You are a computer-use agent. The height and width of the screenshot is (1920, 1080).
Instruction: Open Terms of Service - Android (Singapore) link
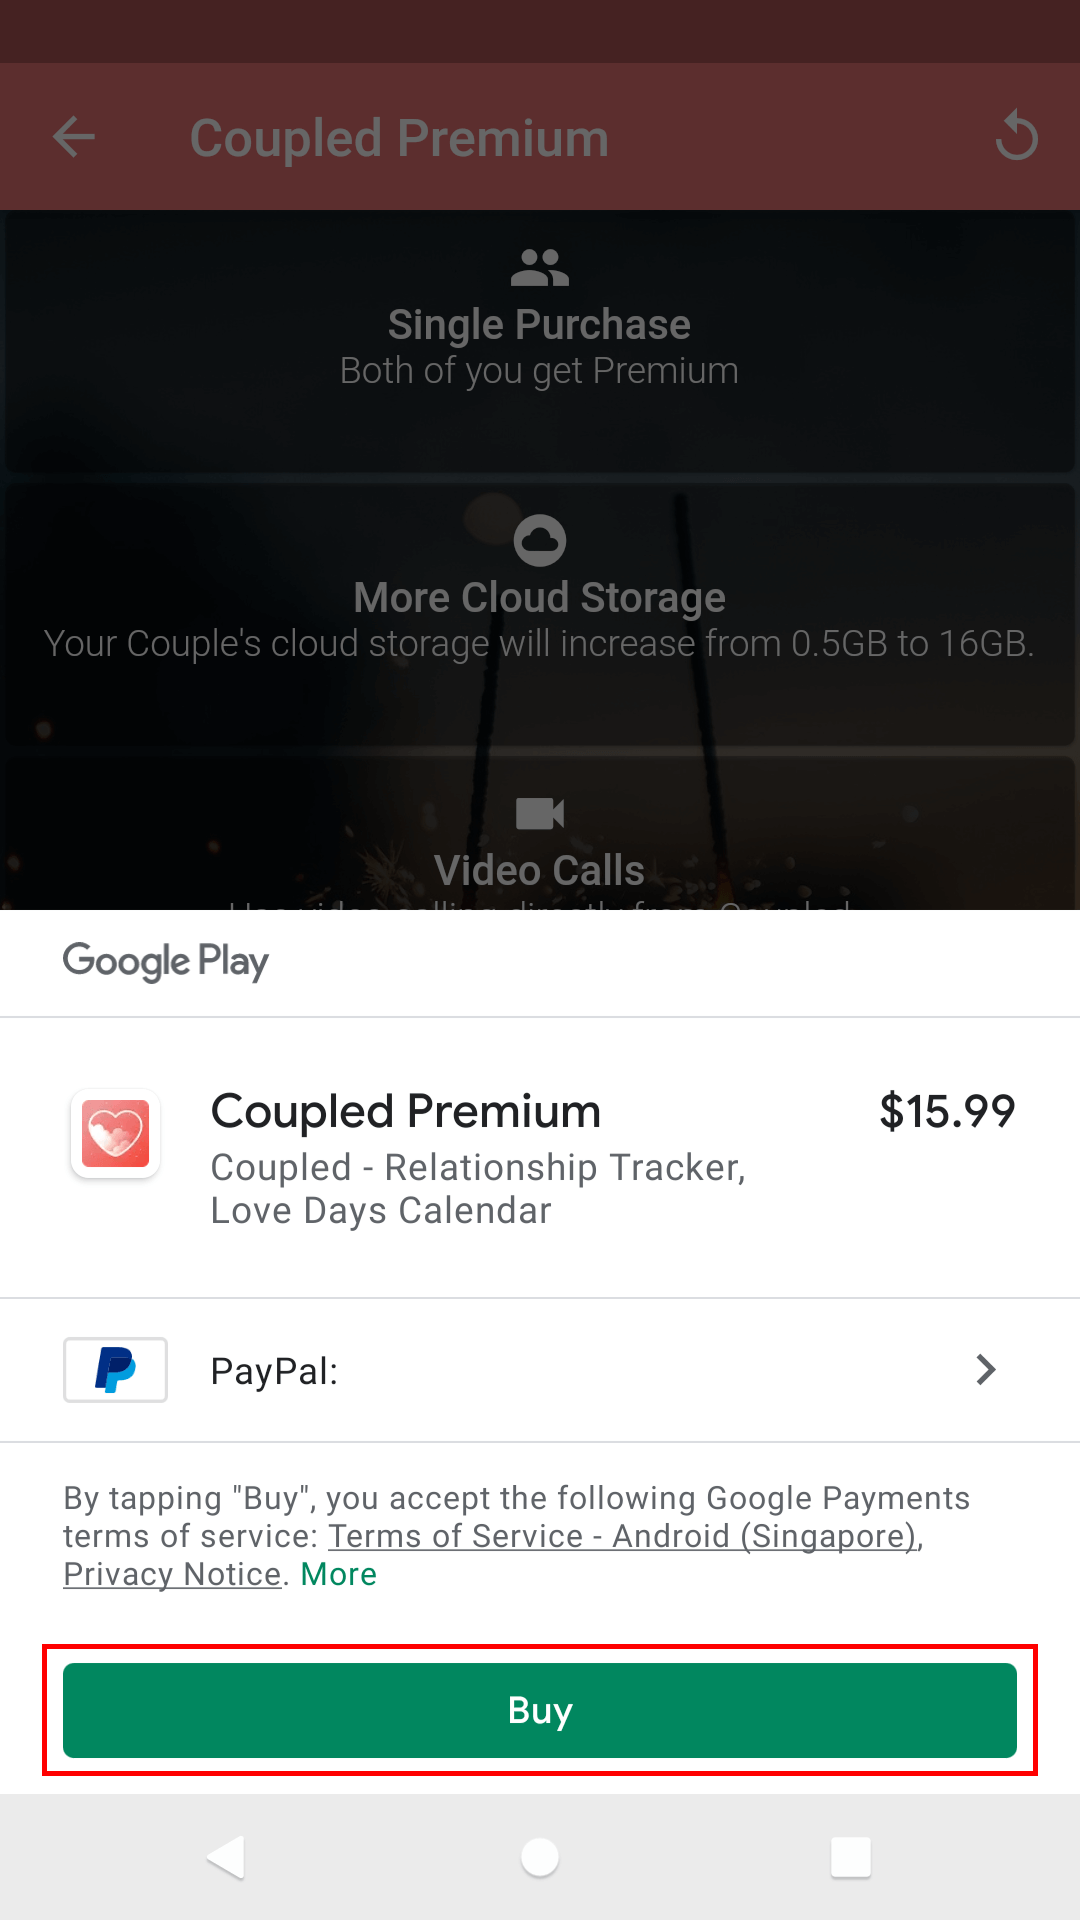coord(623,1536)
